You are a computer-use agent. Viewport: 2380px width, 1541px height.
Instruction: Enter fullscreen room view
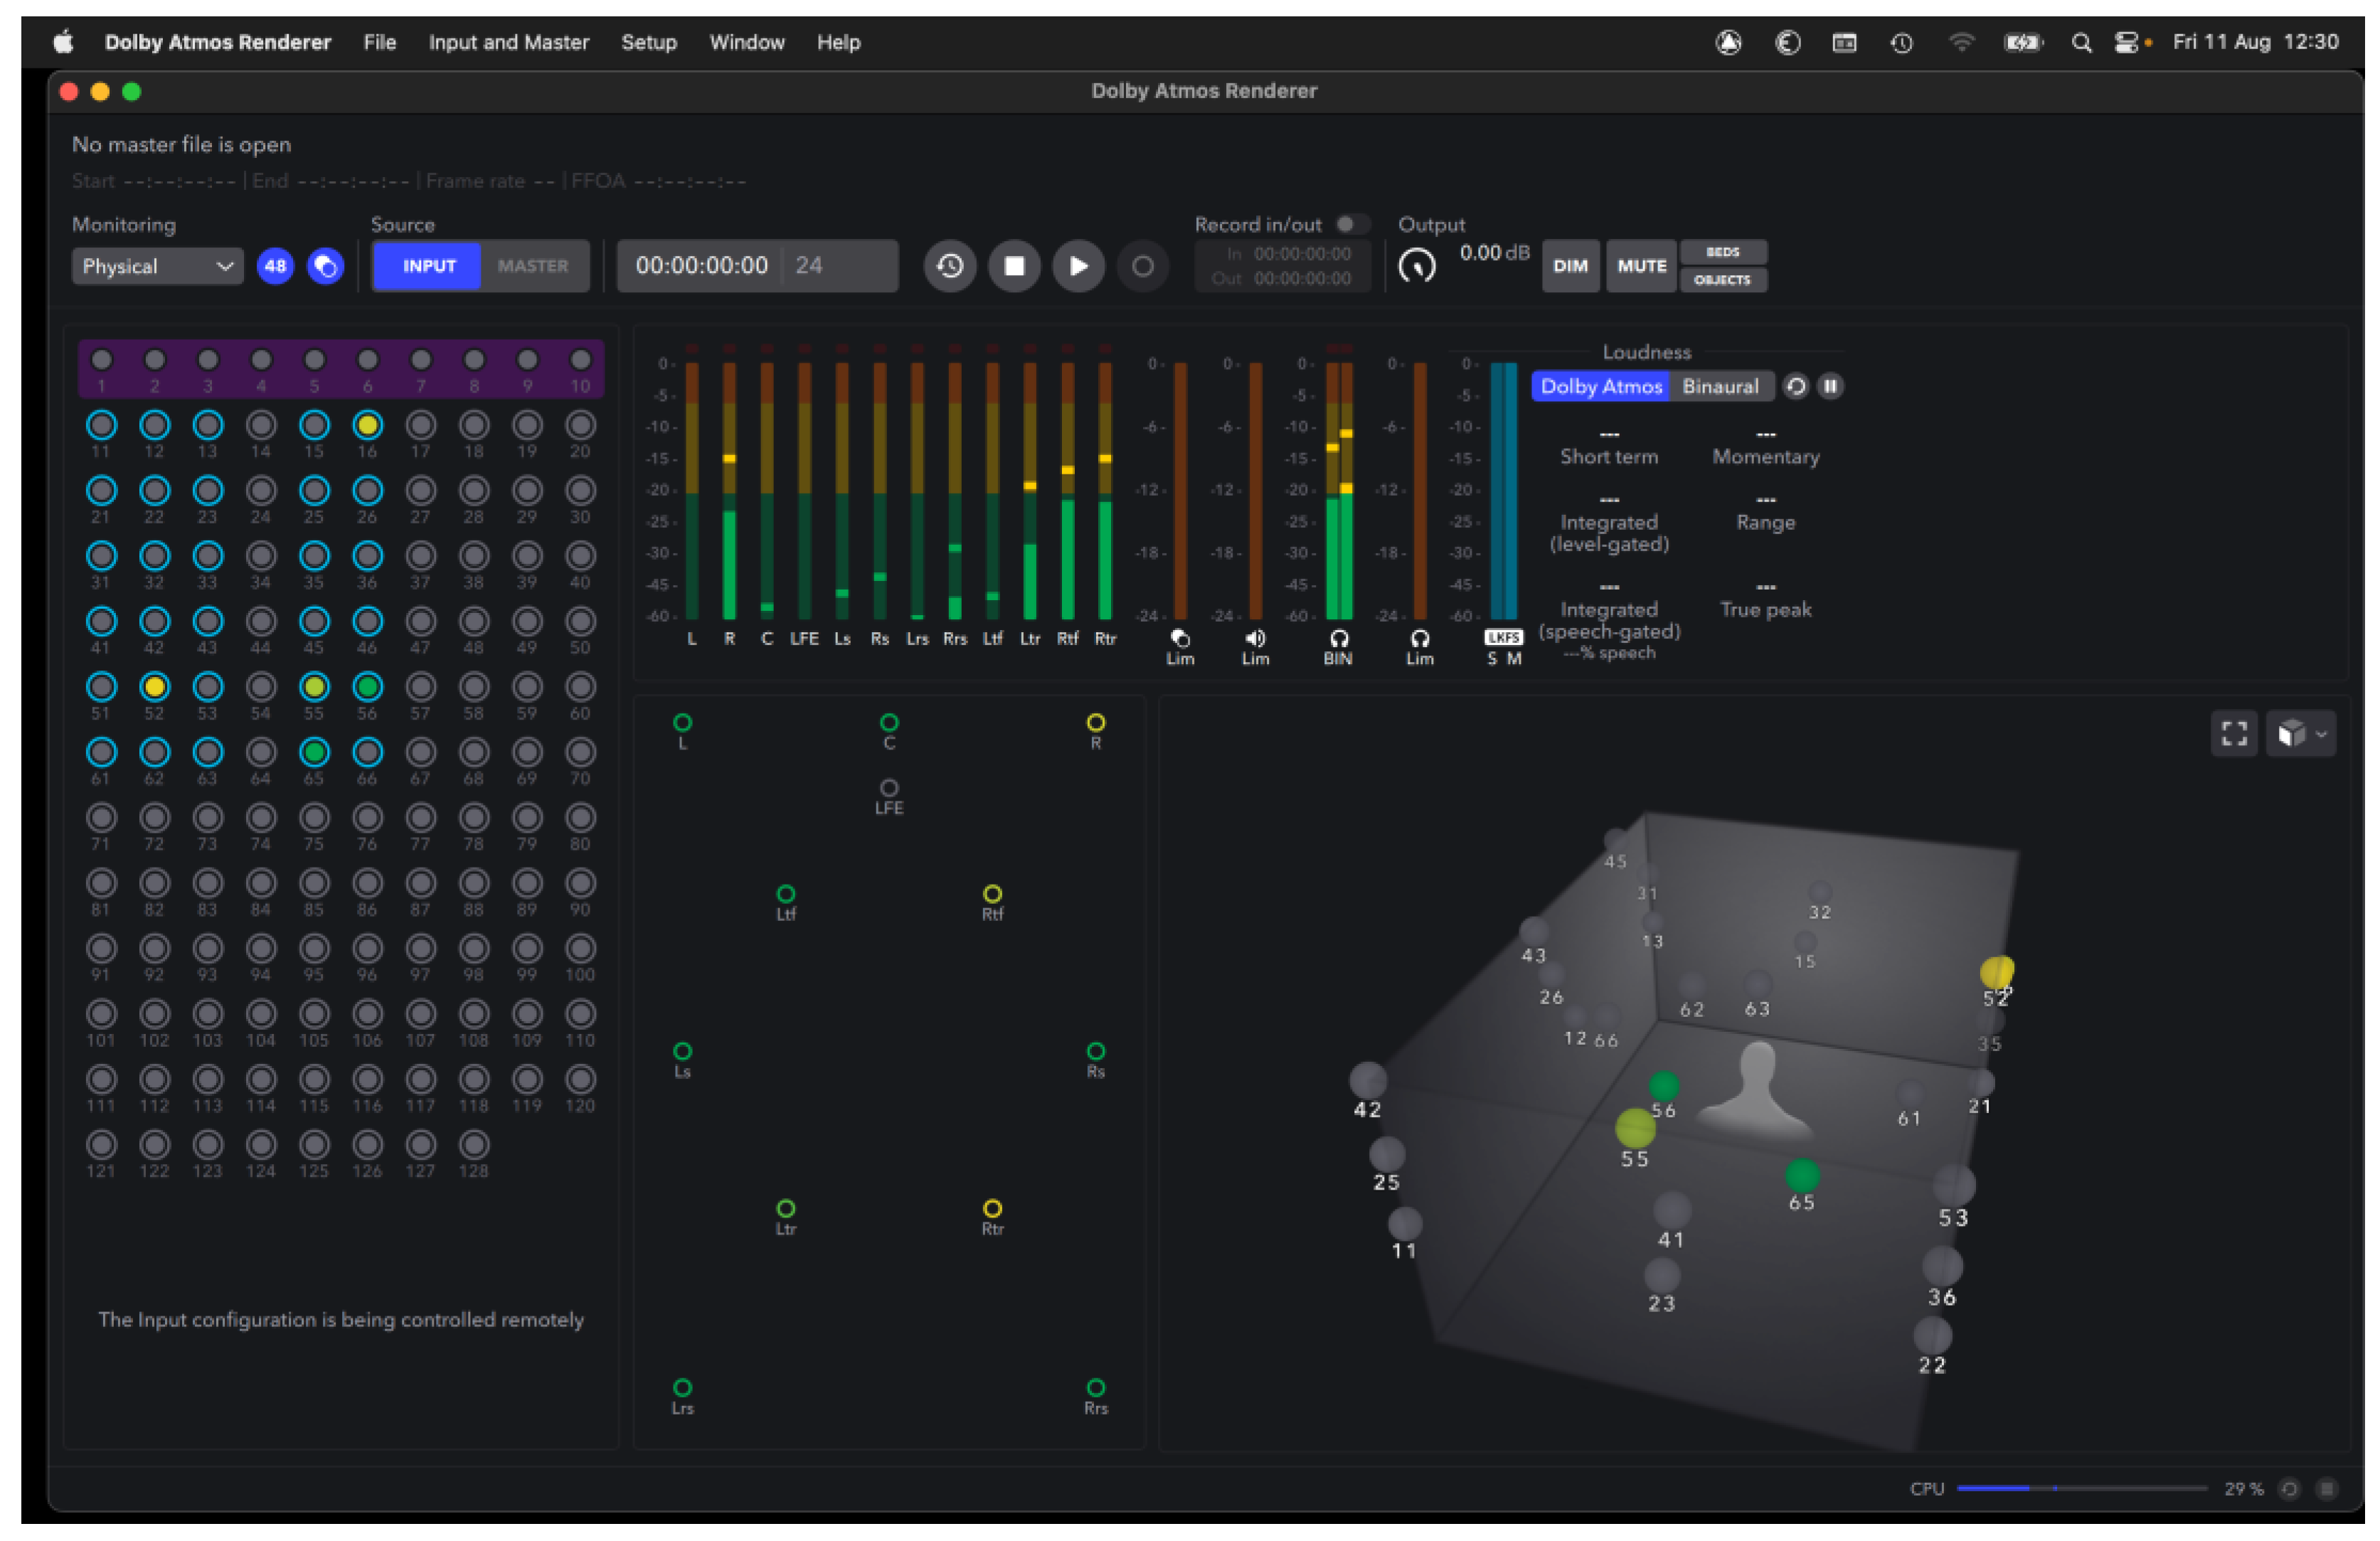point(2234,734)
